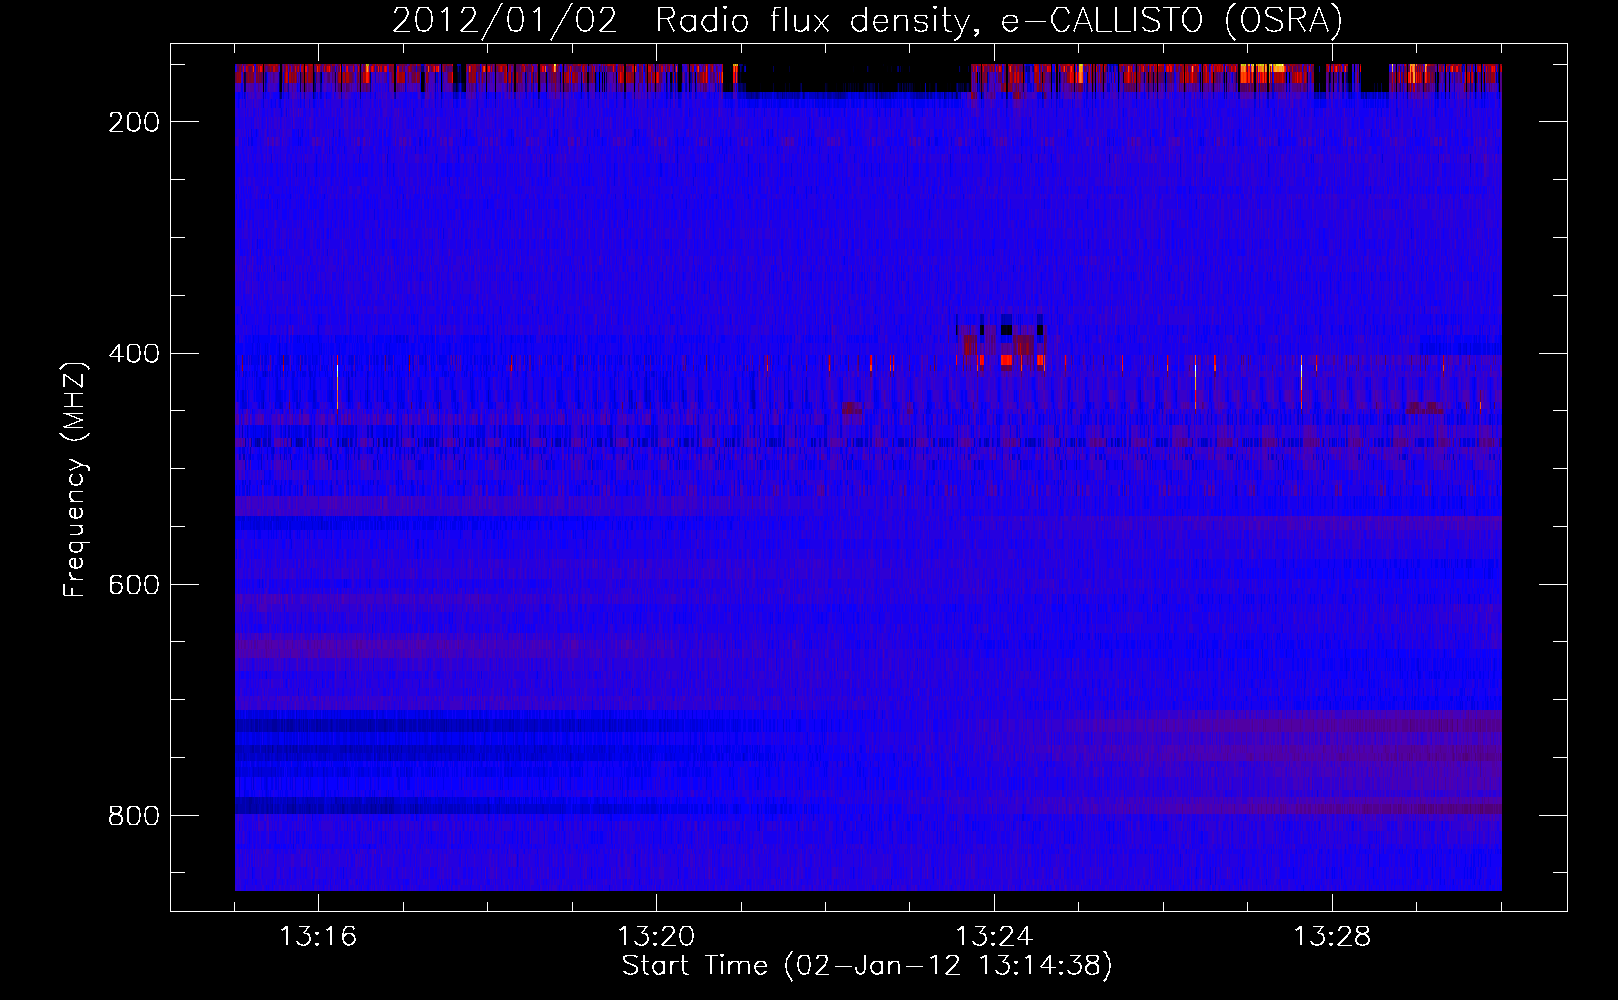The width and height of the screenshot is (1618, 1000).
Task: Click the 800 frequency tick label
Action: [x=134, y=815]
